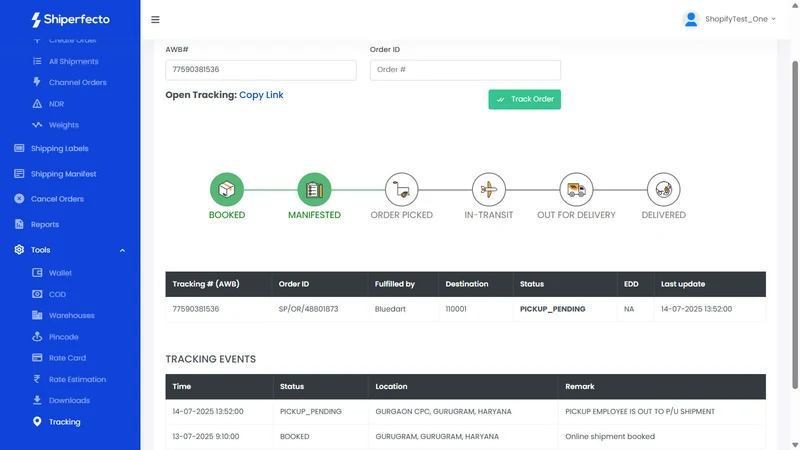Click the Order ID input field
Image resolution: width=800 pixels, height=450 pixels.
465,70
